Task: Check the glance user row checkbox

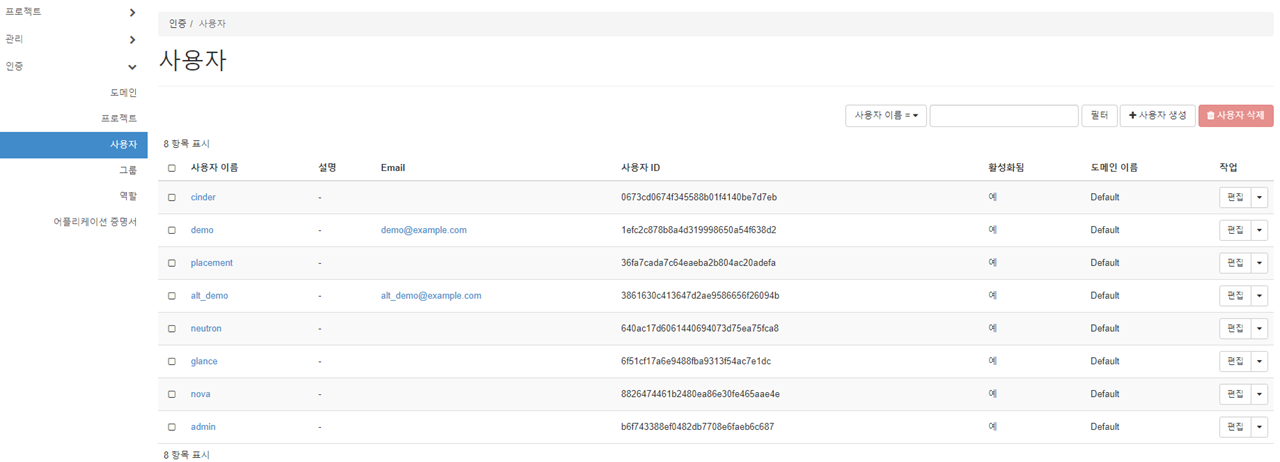Action: pos(172,362)
